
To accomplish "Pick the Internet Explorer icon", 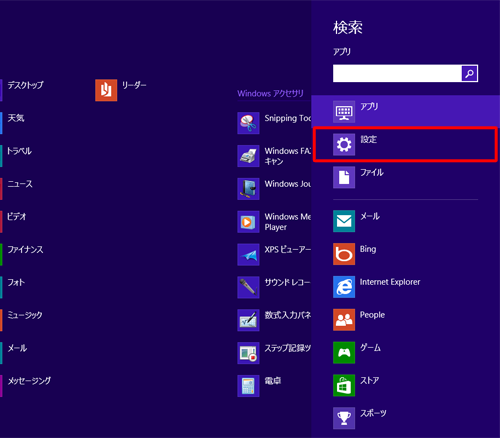I will click(x=344, y=287).
